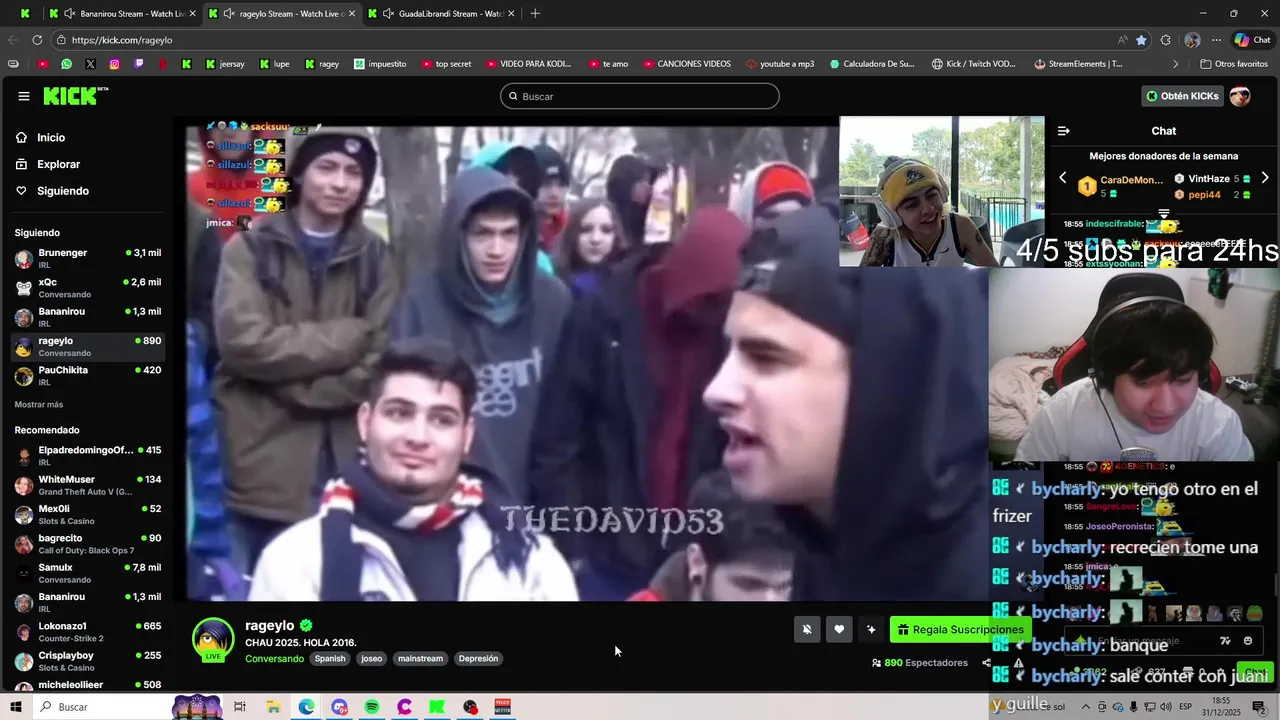Image resolution: width=1280 pixels, height=720 pixels.
Task: Open xQc's channel in the sidebar
Action: (x=88, y=288)
